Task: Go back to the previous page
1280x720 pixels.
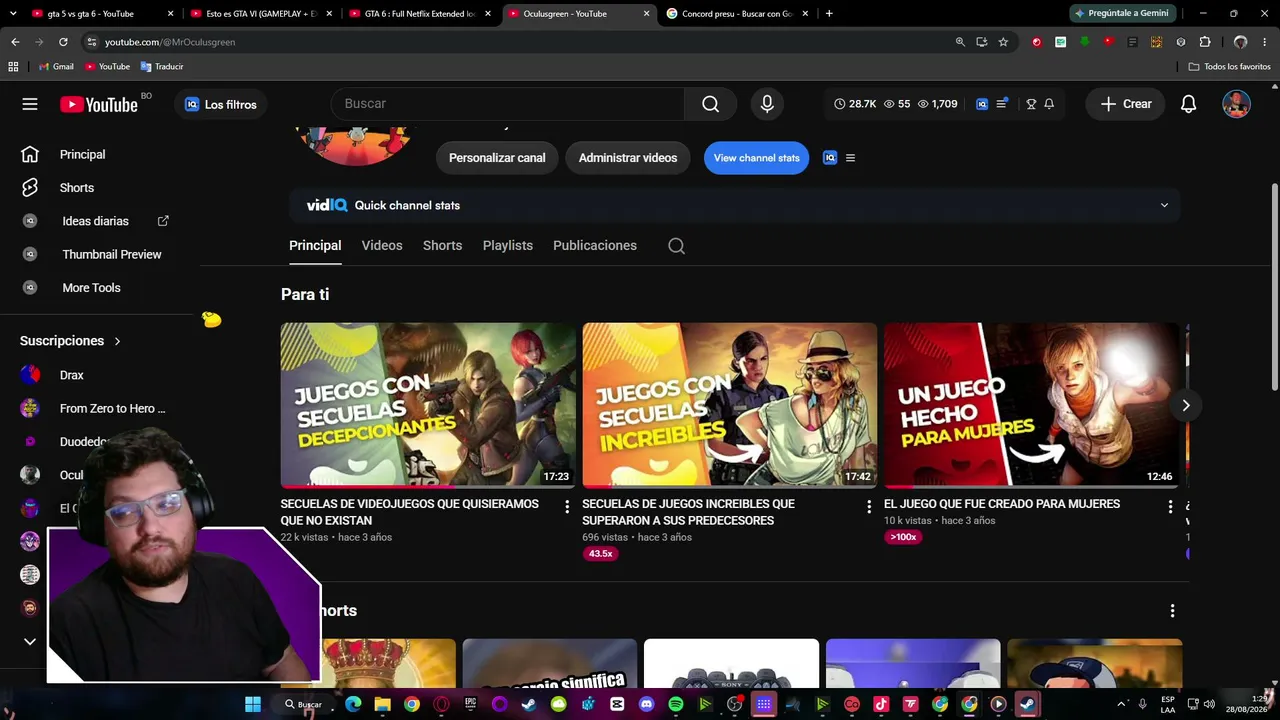Action: pos(15,42)
